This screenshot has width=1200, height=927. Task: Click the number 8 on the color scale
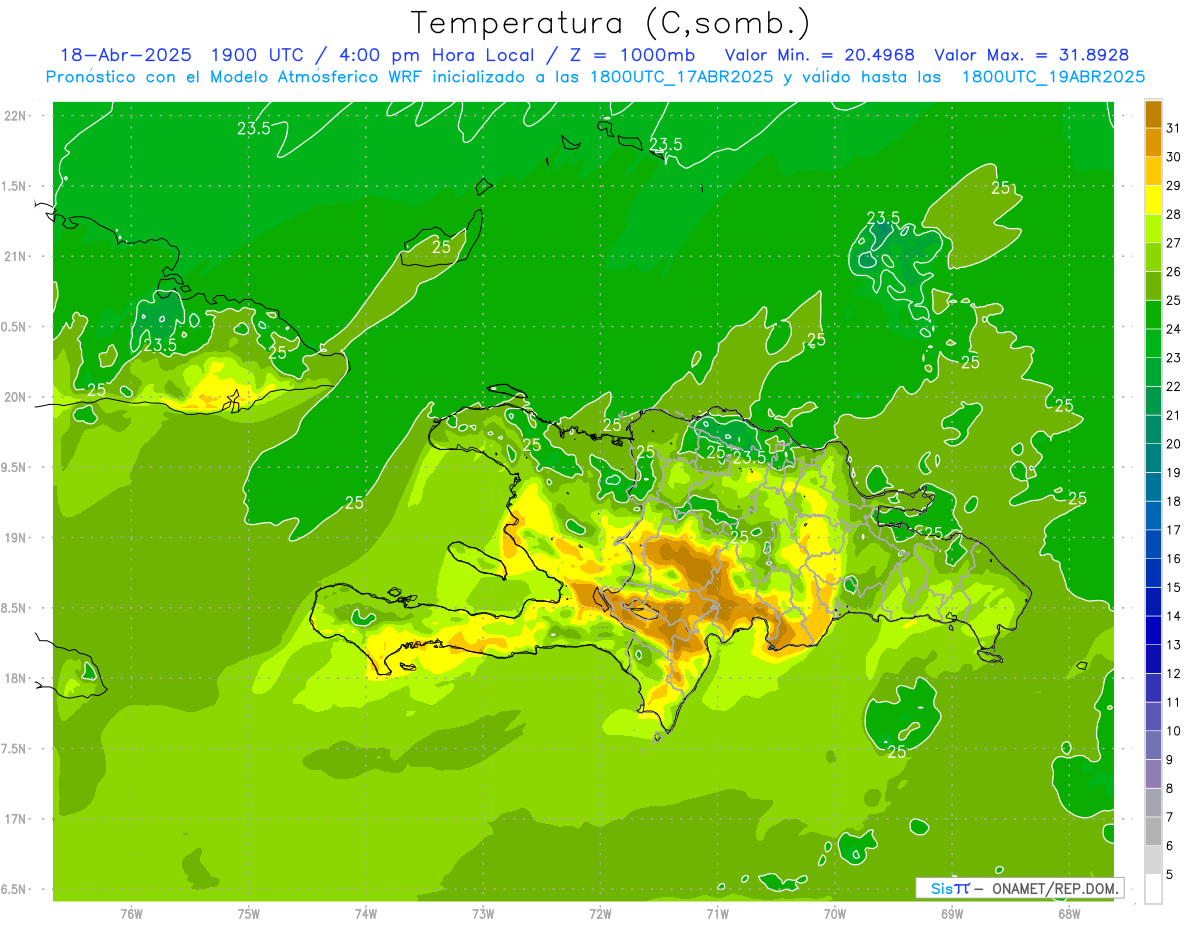pyautogui.click(x=1170, y=789)
